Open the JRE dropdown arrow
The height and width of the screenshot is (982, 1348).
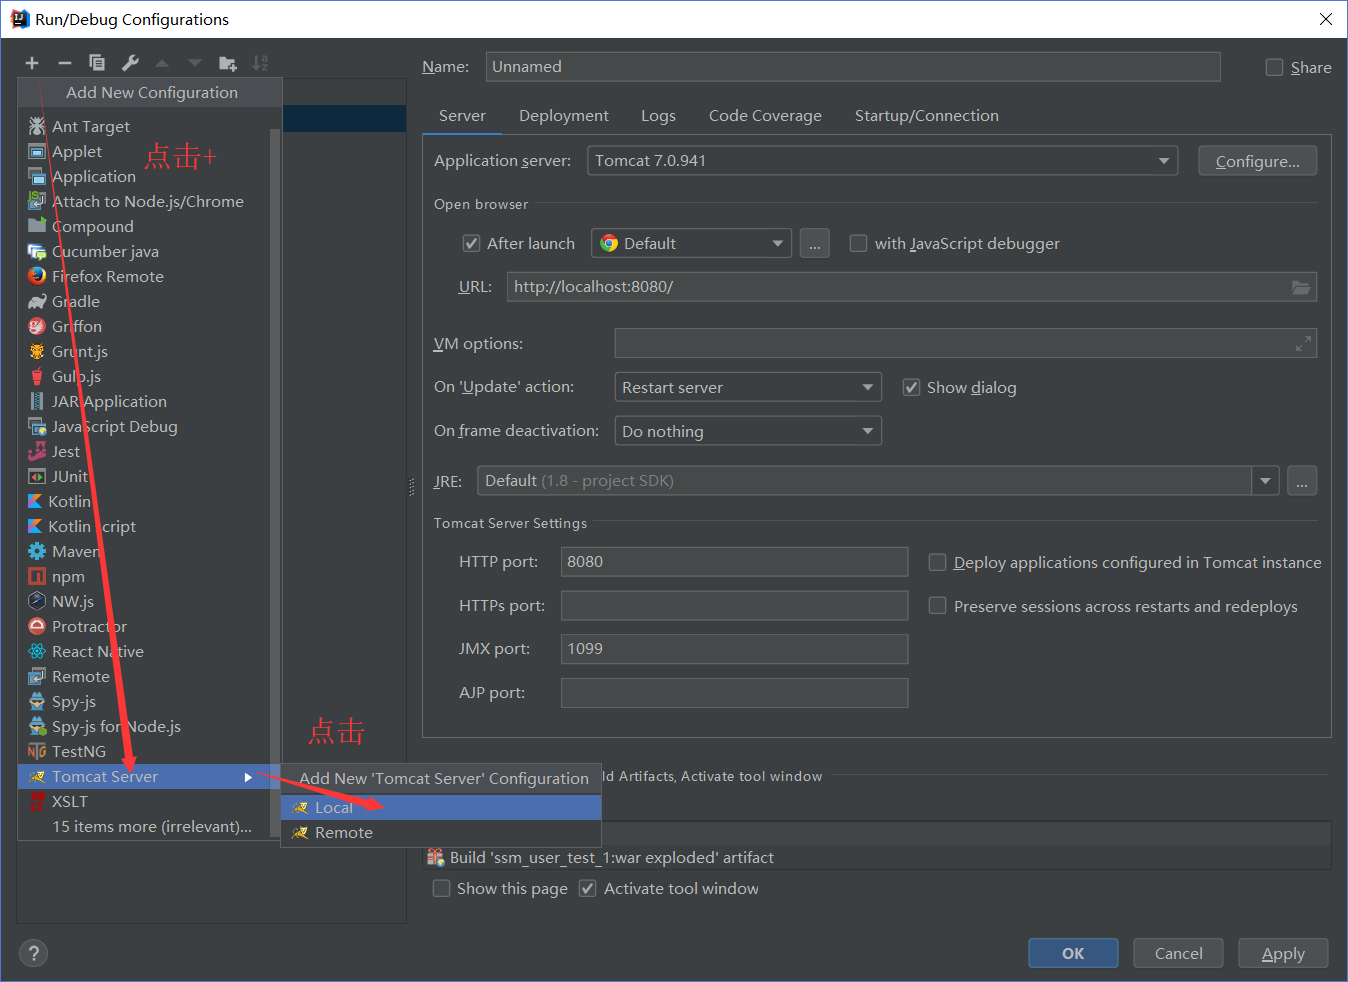point(1266,481)
